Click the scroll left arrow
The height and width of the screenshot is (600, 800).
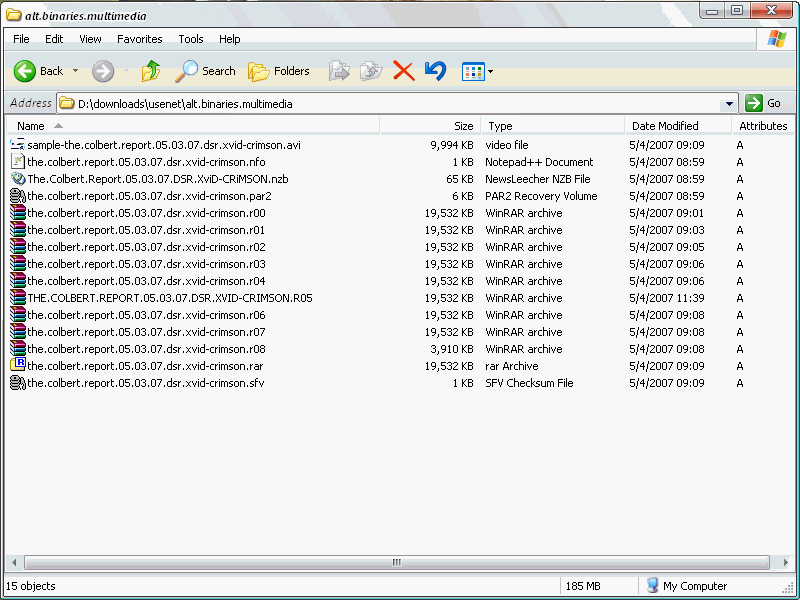point(14,562)
